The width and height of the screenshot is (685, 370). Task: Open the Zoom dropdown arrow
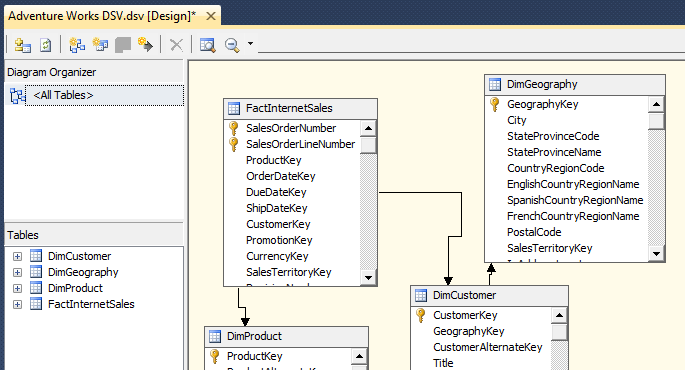tap(250, 44)
